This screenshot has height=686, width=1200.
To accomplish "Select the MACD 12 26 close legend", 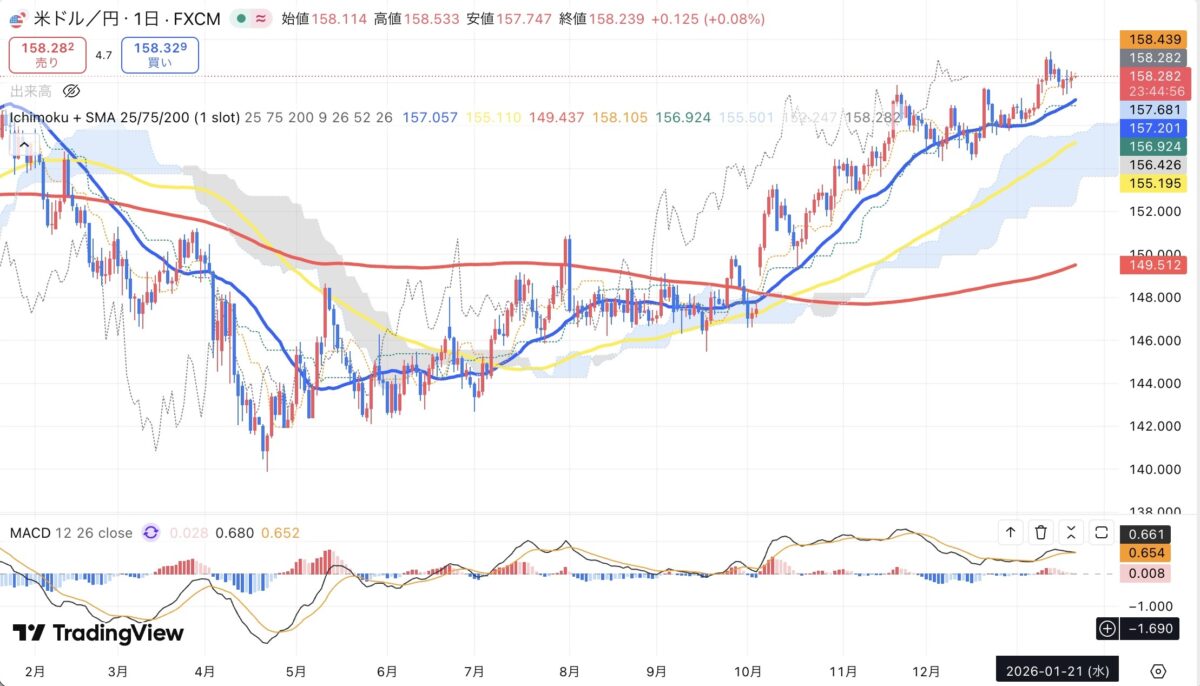I will click(70, 533).
